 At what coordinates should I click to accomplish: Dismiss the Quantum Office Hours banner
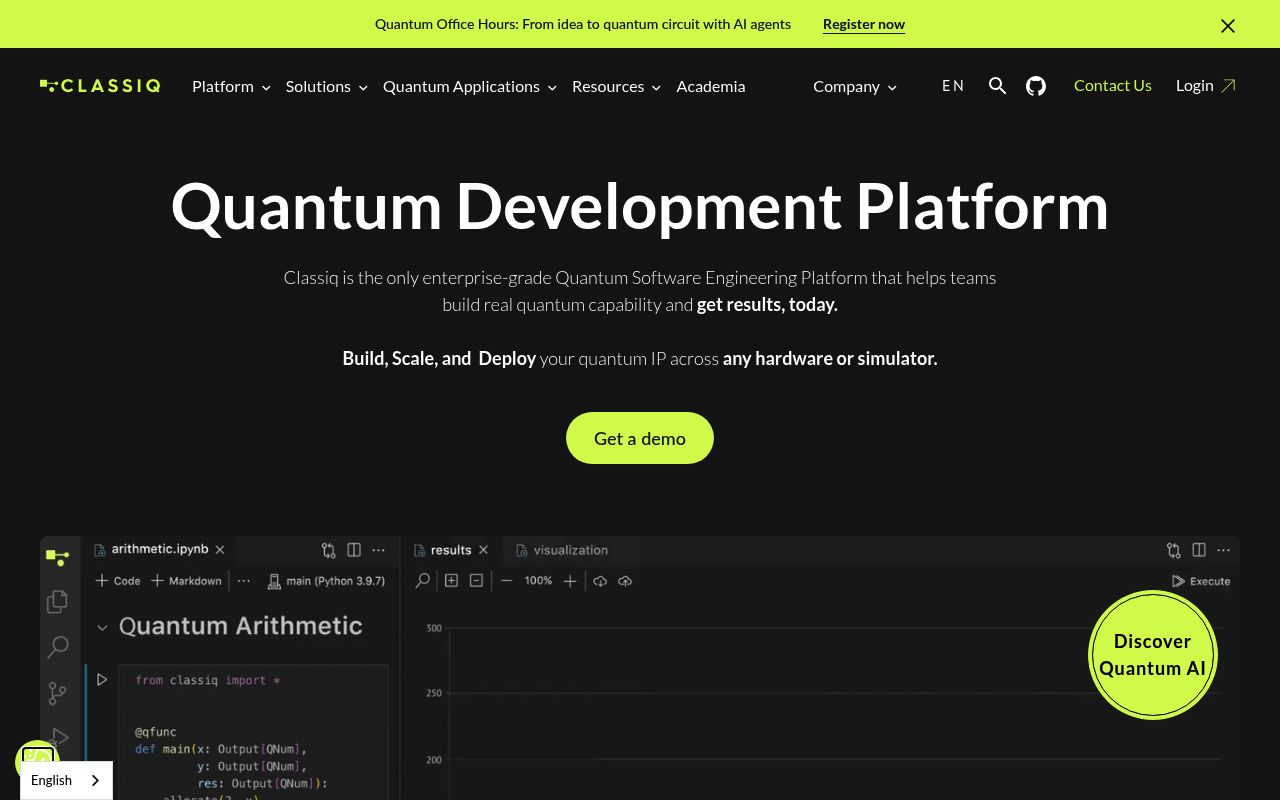[x=1228, y=25]
